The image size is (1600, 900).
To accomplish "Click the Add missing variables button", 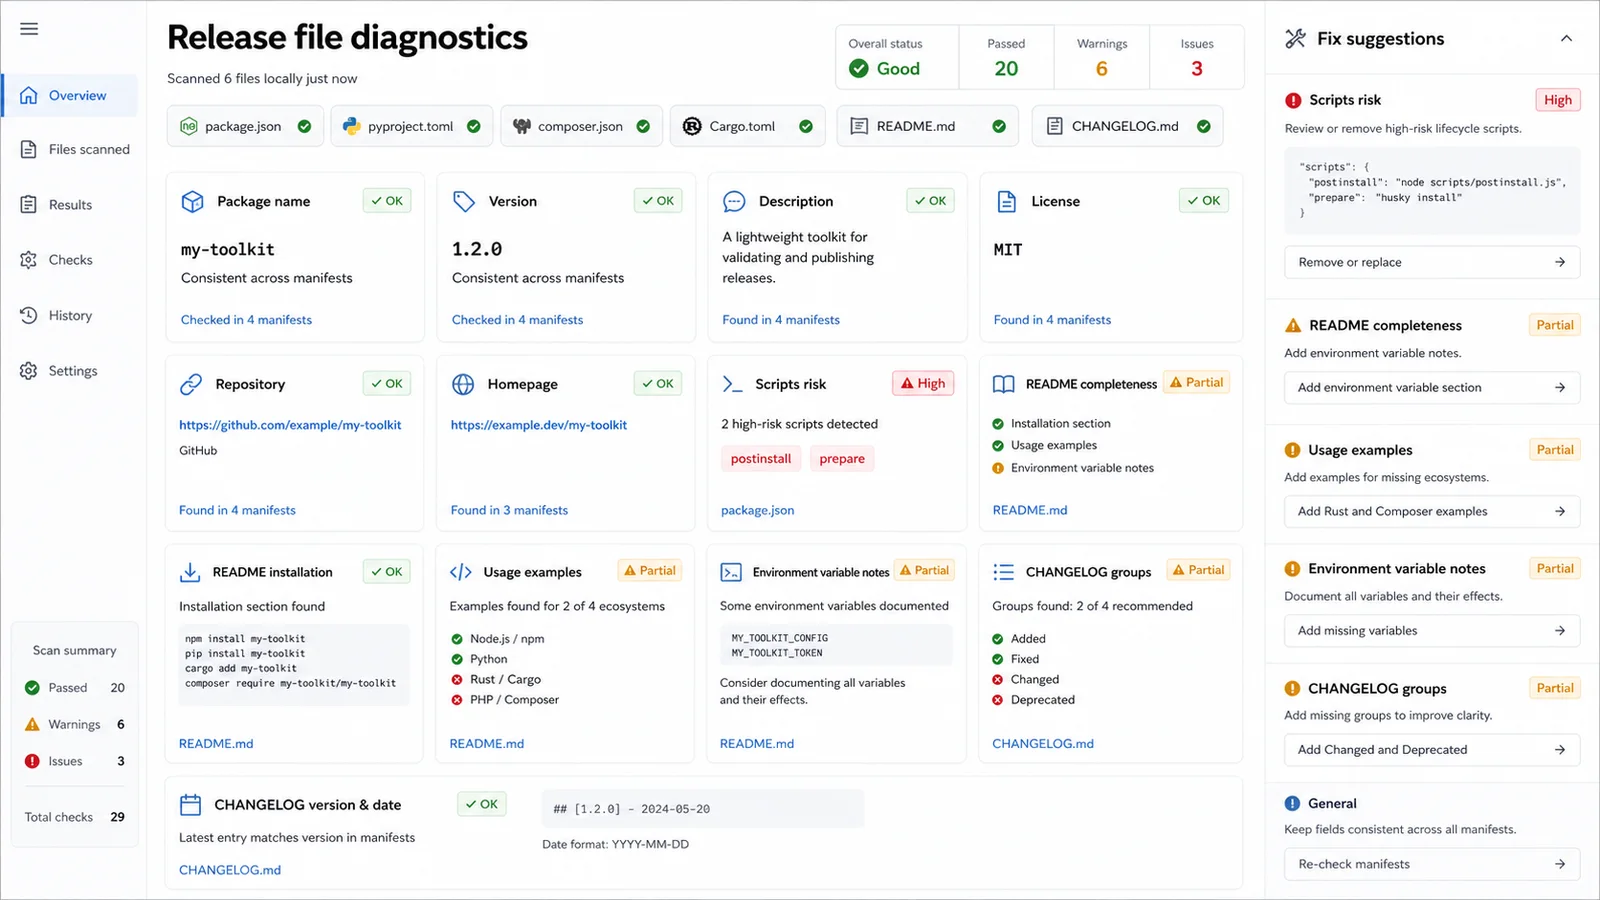I will 1432,630.
